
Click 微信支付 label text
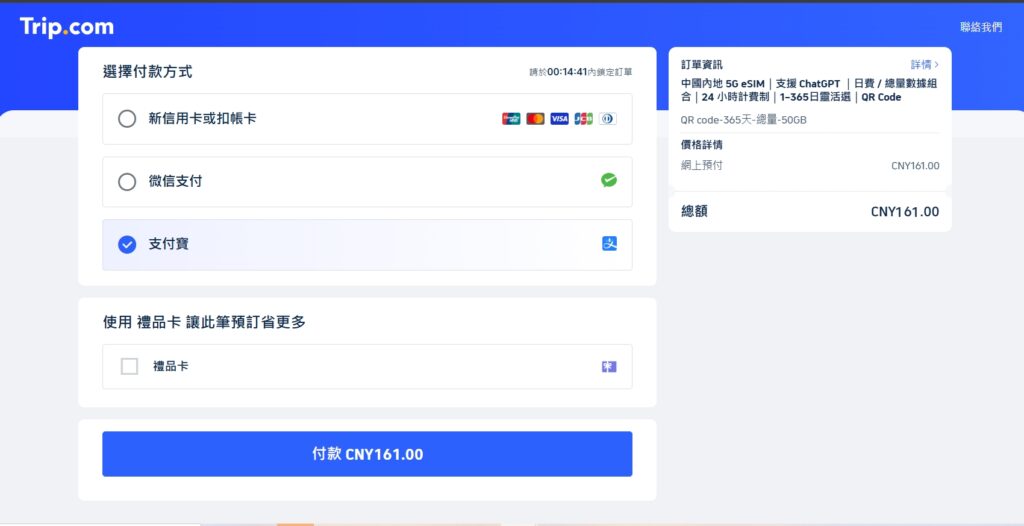pyautogui.click(x=175, y=182)
